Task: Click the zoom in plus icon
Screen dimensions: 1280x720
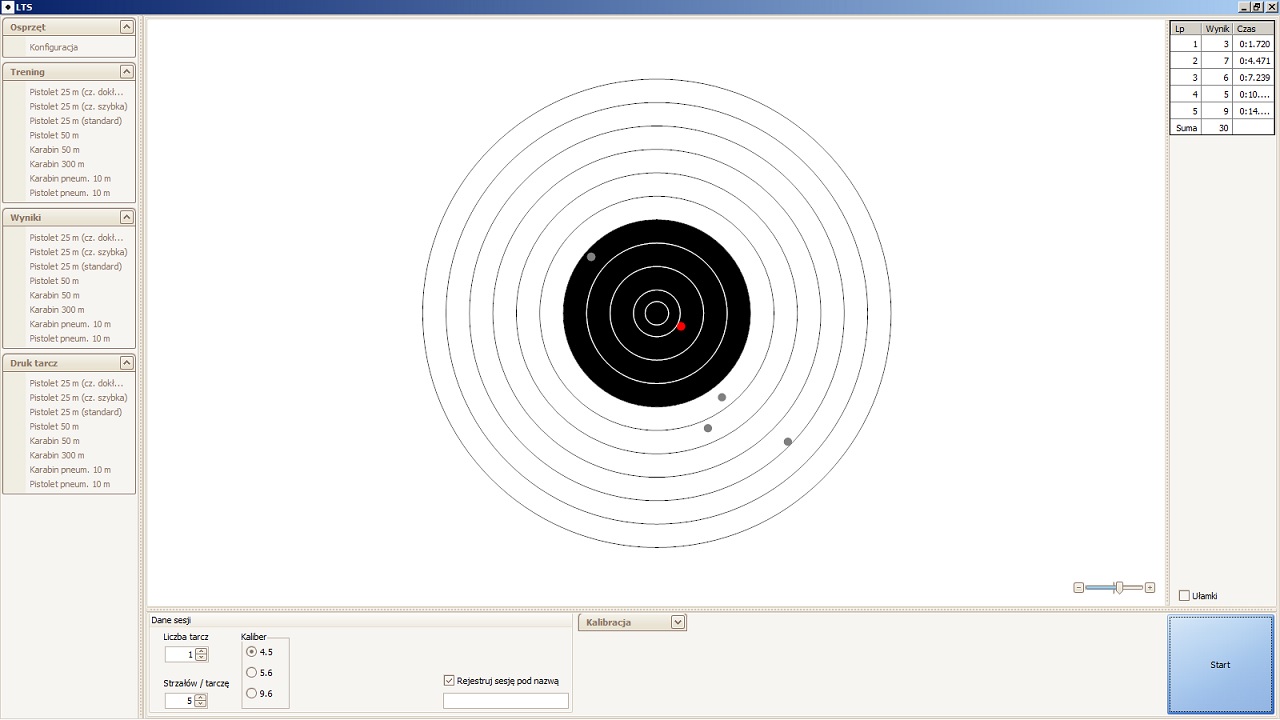Action: click(1150, 588)
